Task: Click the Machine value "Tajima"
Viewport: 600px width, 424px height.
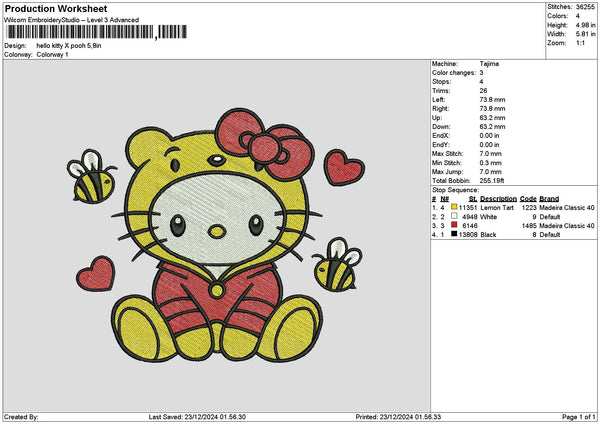Action: (489, 64)
